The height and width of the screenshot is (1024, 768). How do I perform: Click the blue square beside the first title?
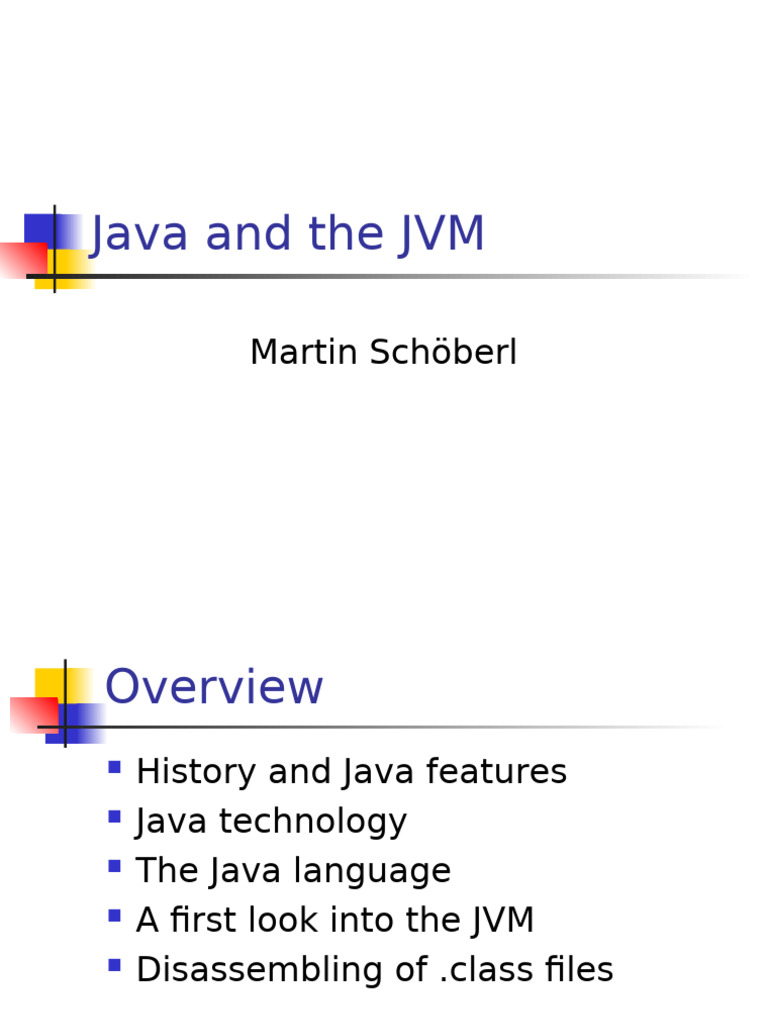[x=40, y=228]
